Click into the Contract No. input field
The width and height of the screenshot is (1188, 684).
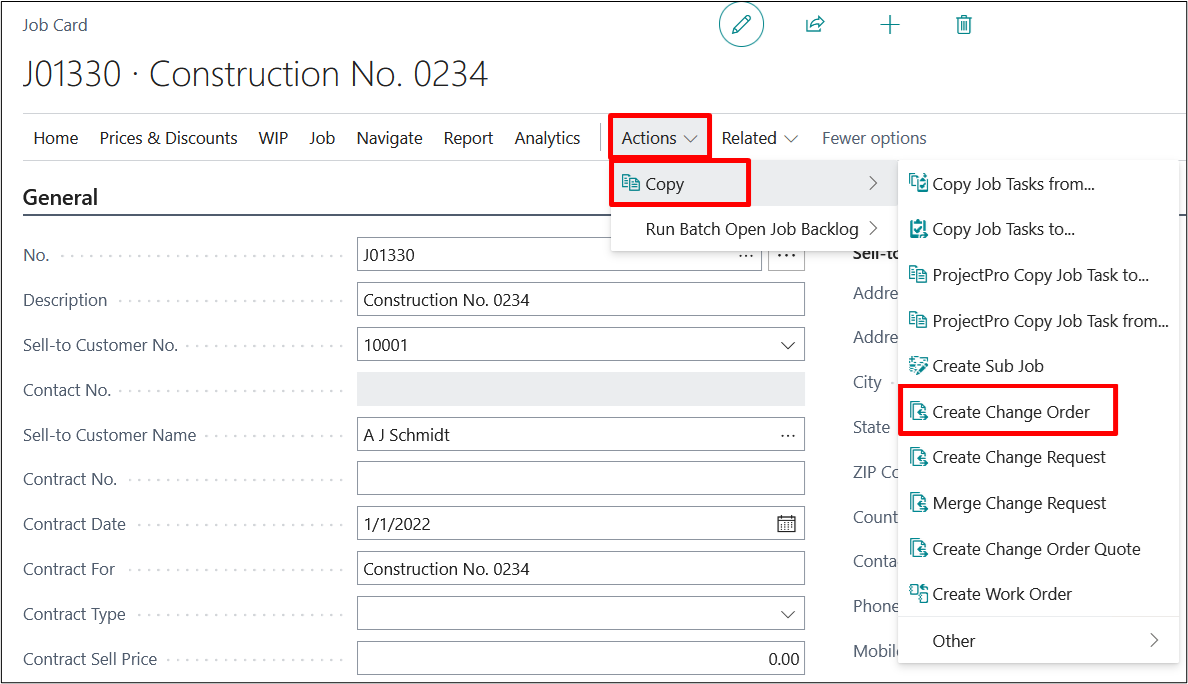tap(580, 479)
